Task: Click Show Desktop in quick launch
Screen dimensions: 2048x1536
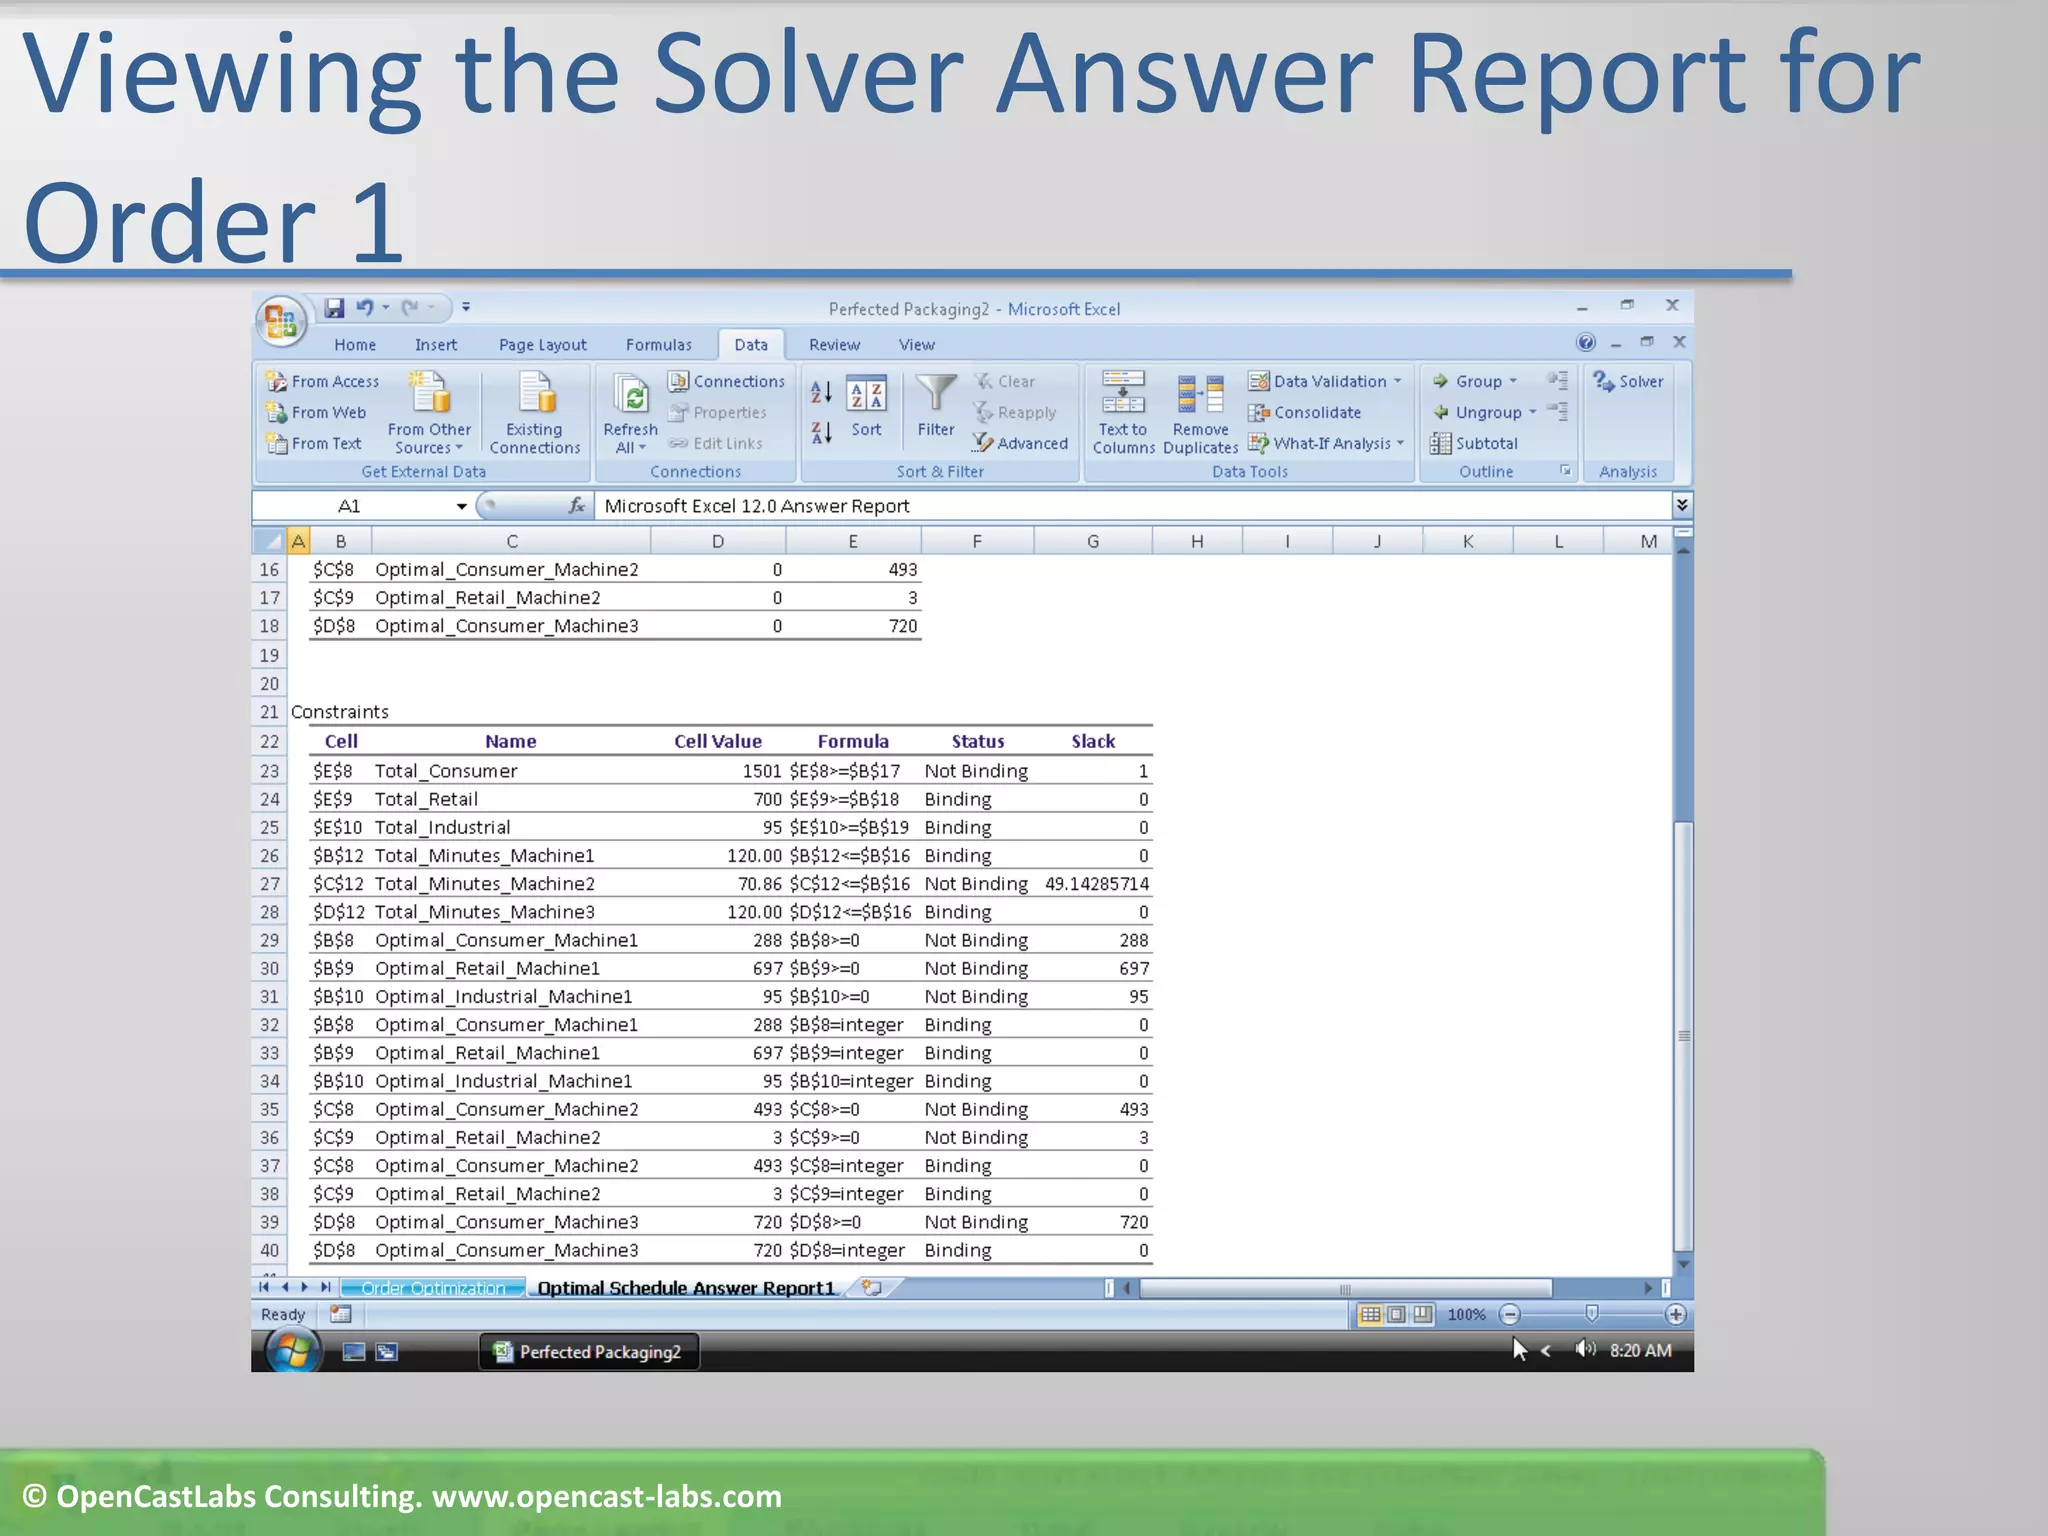Action: click(x=354, y=1352)
